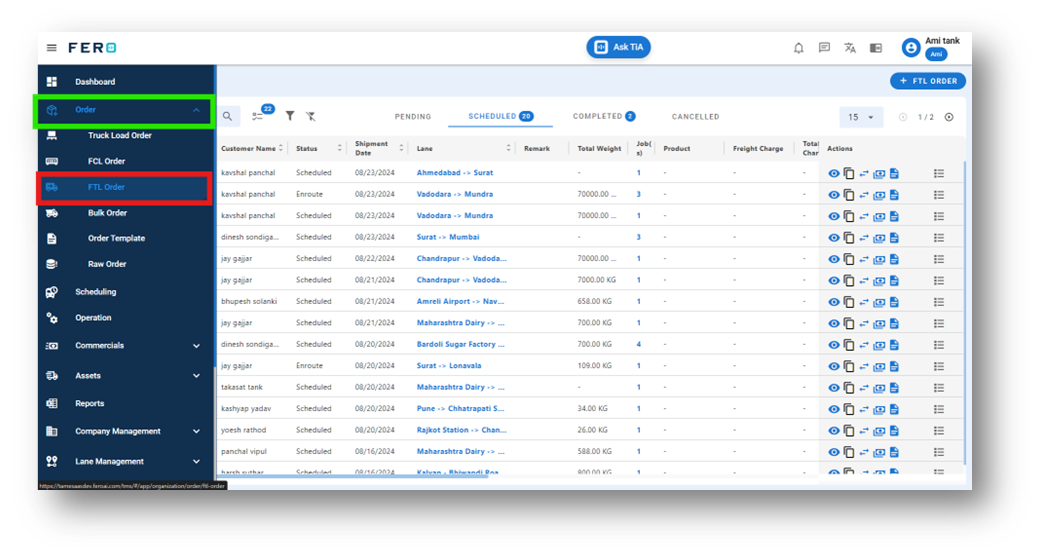The image size is (1037, 555).
Task: Expand the Lane Management chevron
Action: tap(196, 462)
